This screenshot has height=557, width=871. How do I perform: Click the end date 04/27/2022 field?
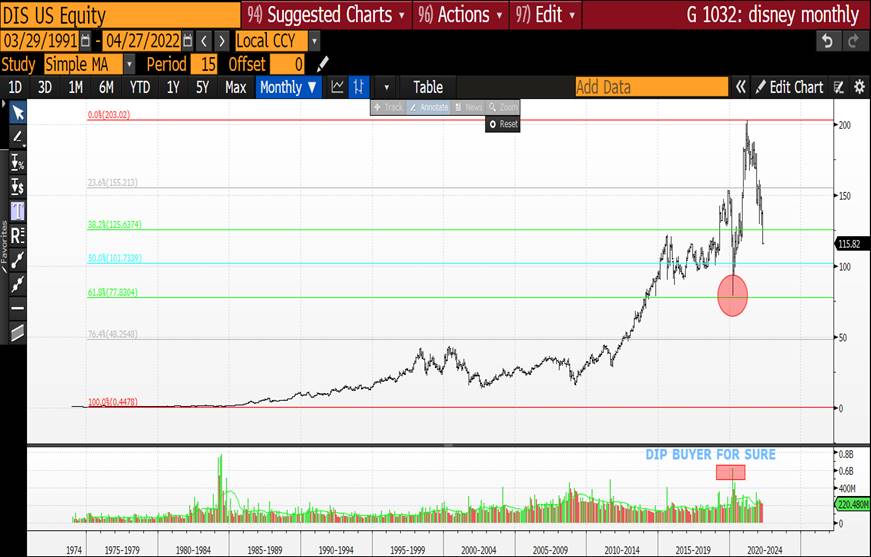point(143,41)
